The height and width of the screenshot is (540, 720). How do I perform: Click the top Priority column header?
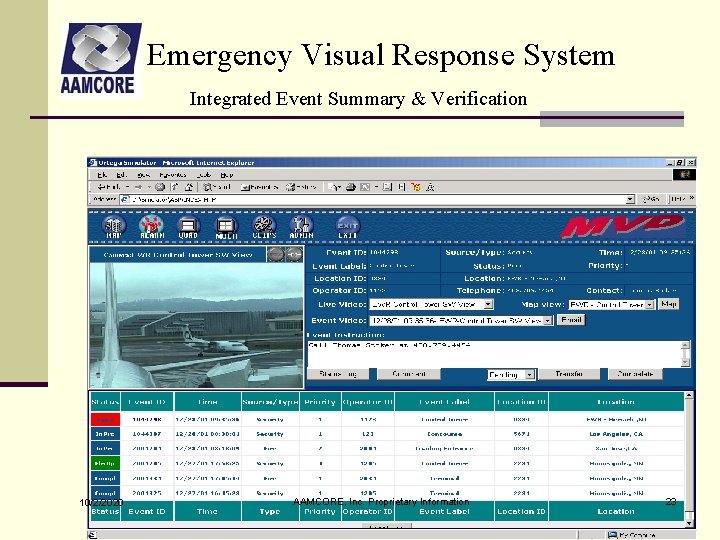click(x=320, y=402)
